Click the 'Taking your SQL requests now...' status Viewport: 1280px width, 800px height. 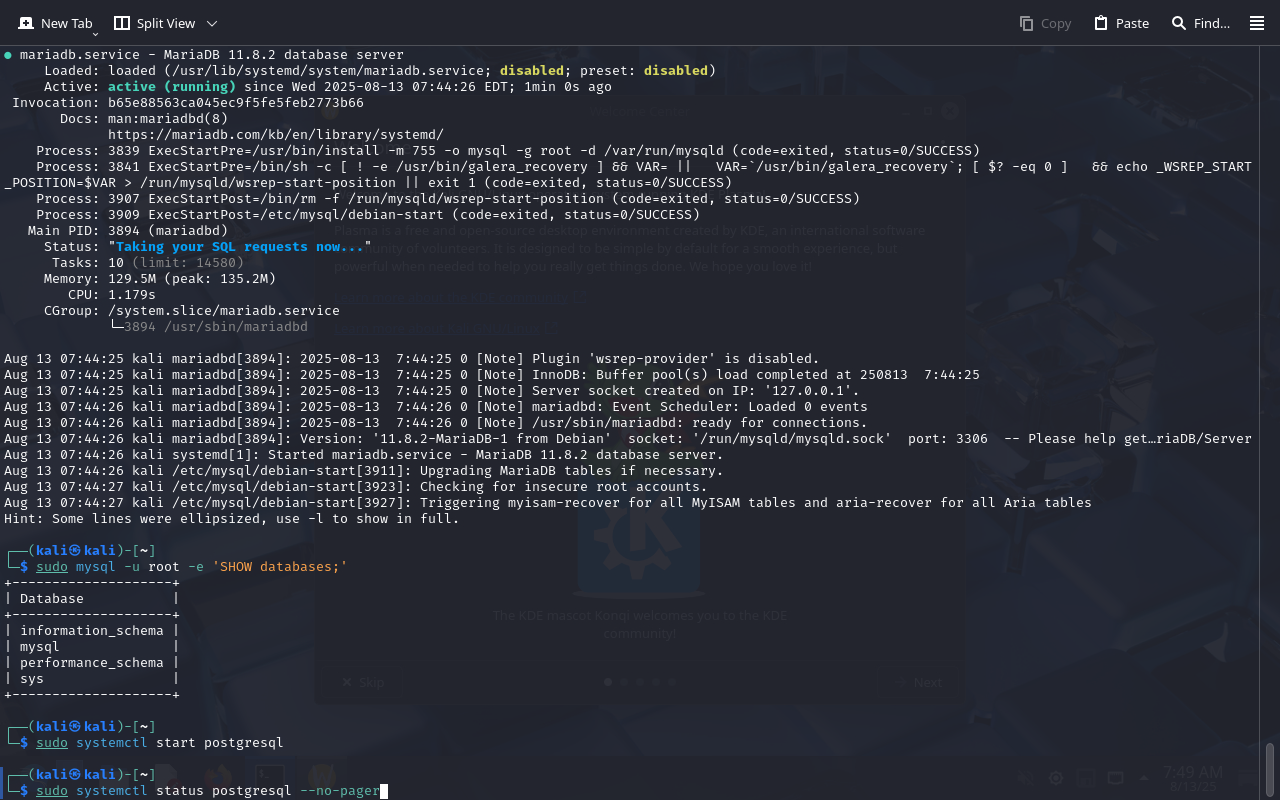[x=240, y=247]
